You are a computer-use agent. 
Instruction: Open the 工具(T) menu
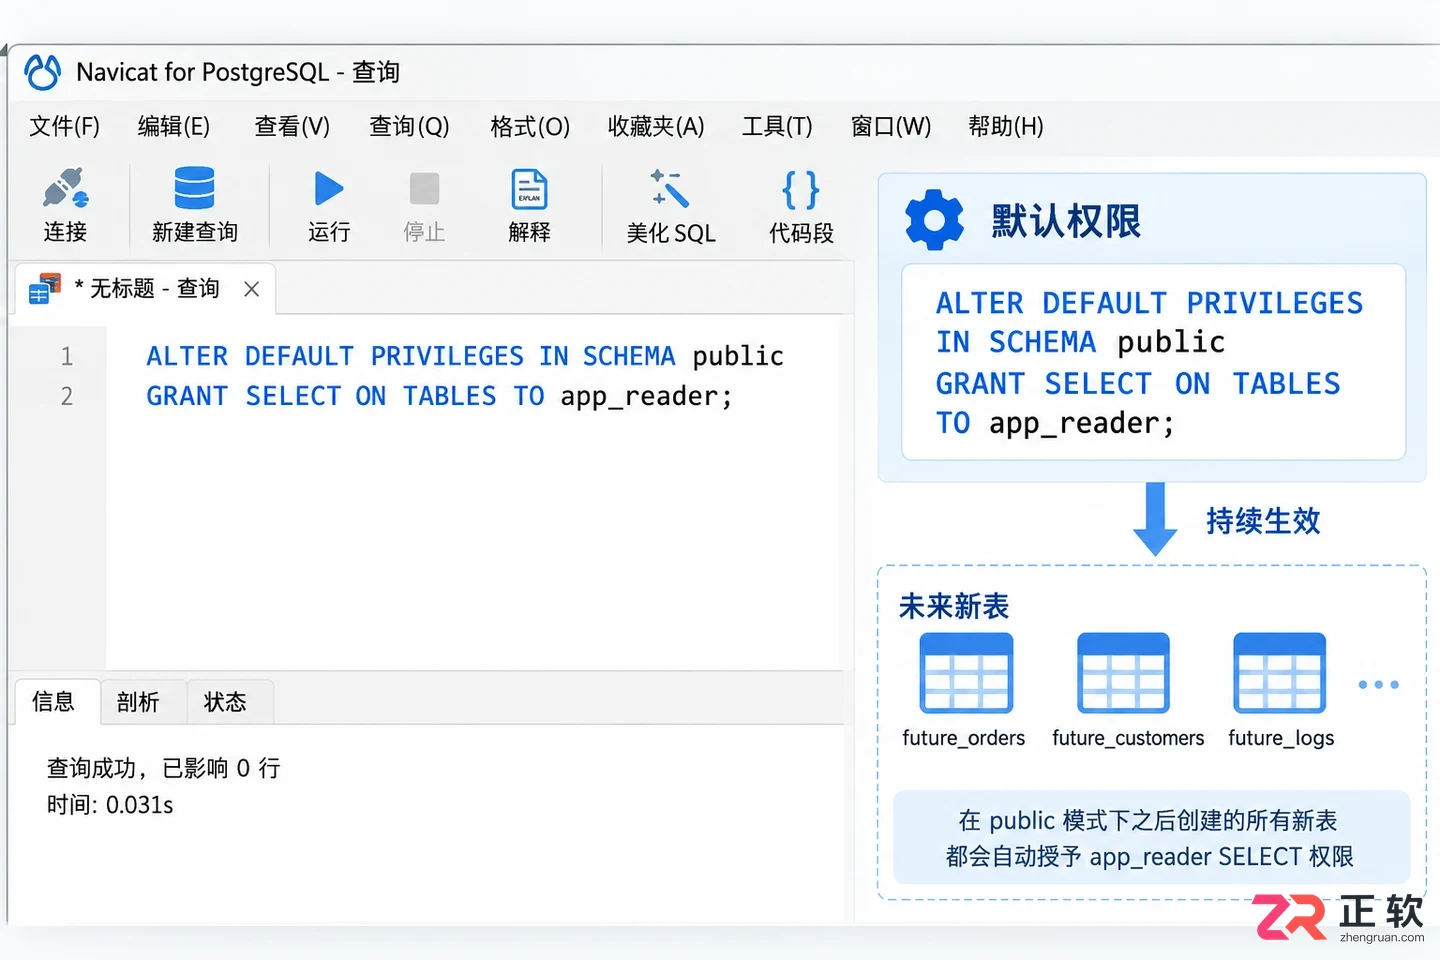pos(777,126)
